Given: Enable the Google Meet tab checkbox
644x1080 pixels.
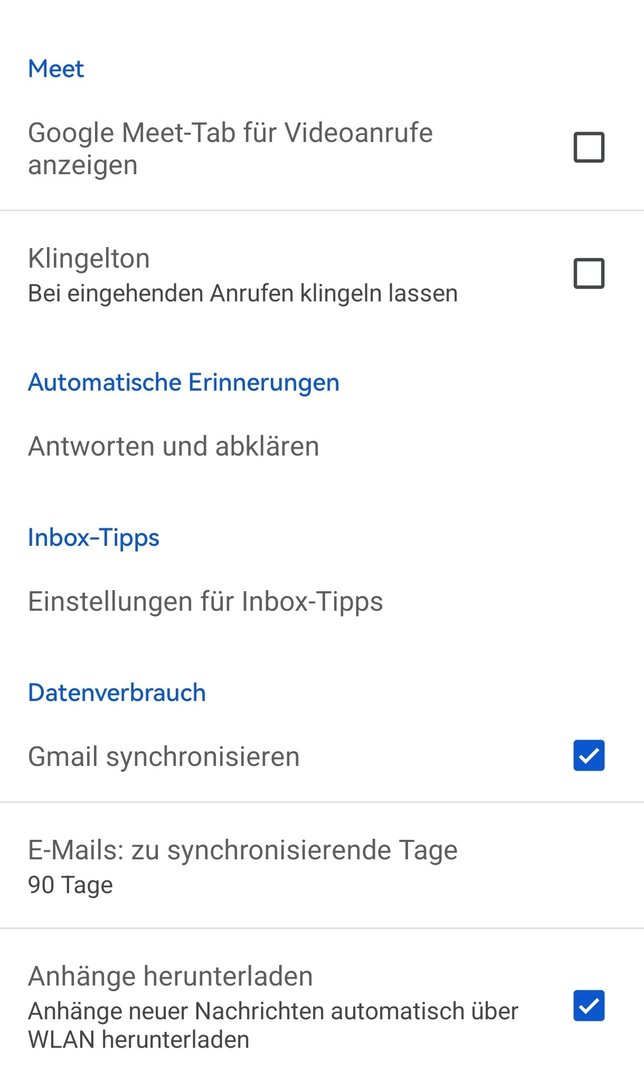Looking at the screenshot, I should 588,148.
